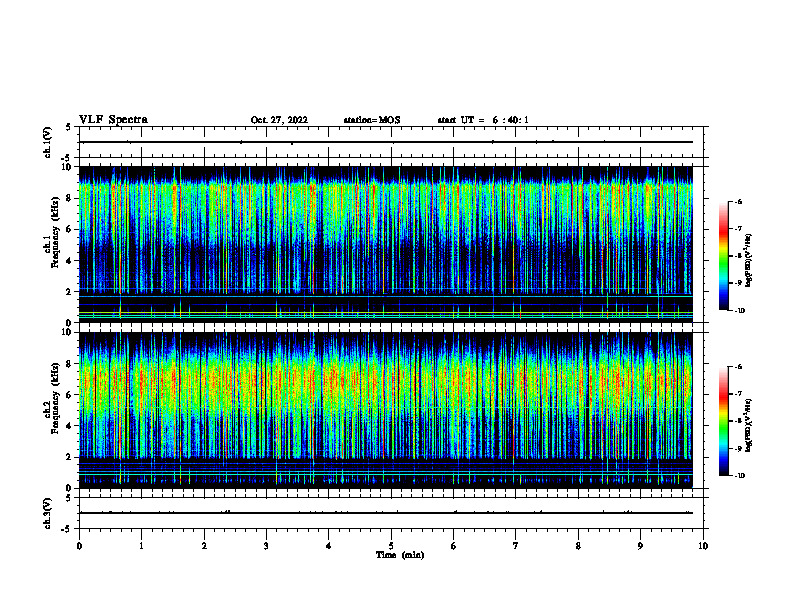The height and width of the screenshot is (612, 792).
Task: Click tick "3" on the time axis
Action: tap(266, 546)
